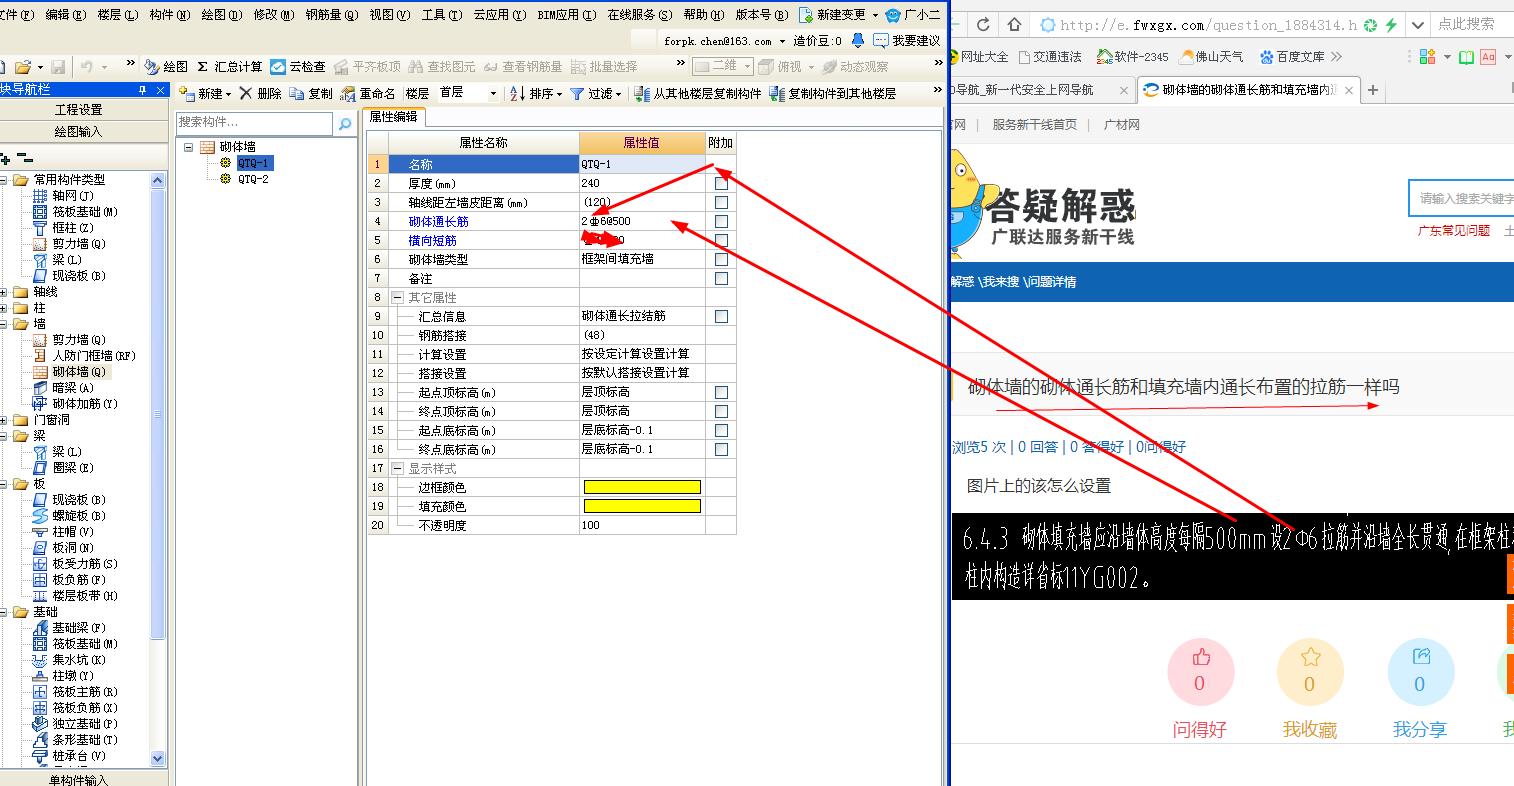
Task: Tick the 附加 checkbox for 汇总信息 row
Action: coord(721,317)
